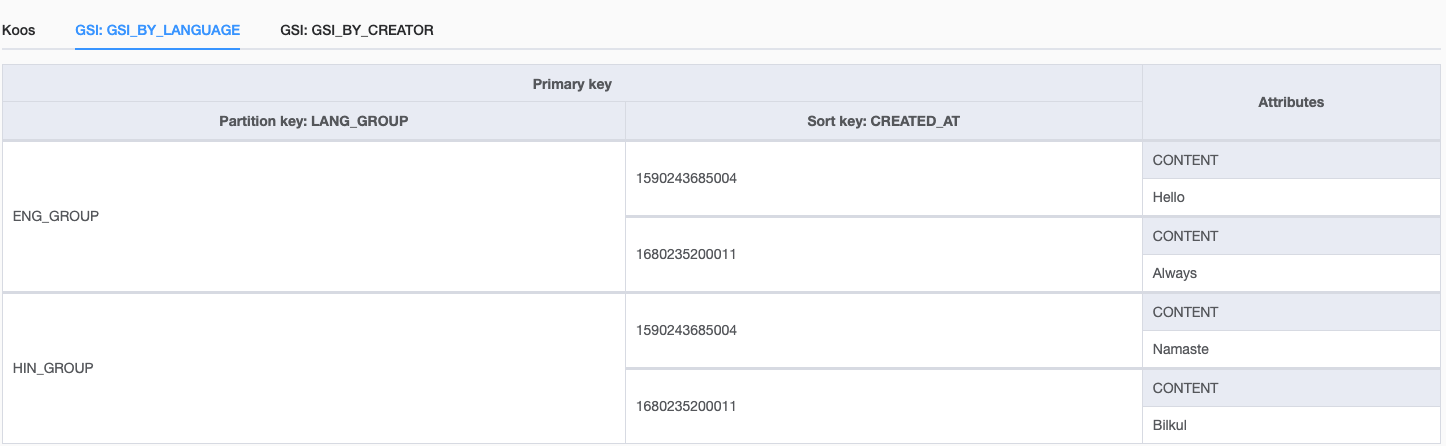Select the Bilkul content value
The height and width of the screenshot is (446, 1446).
pos(1169,425)
